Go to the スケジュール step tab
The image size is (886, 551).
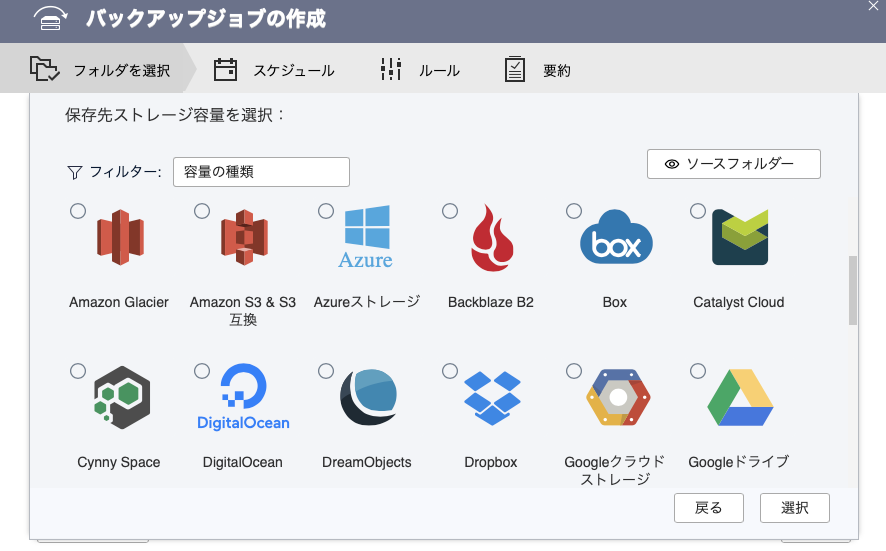[274, 70]
